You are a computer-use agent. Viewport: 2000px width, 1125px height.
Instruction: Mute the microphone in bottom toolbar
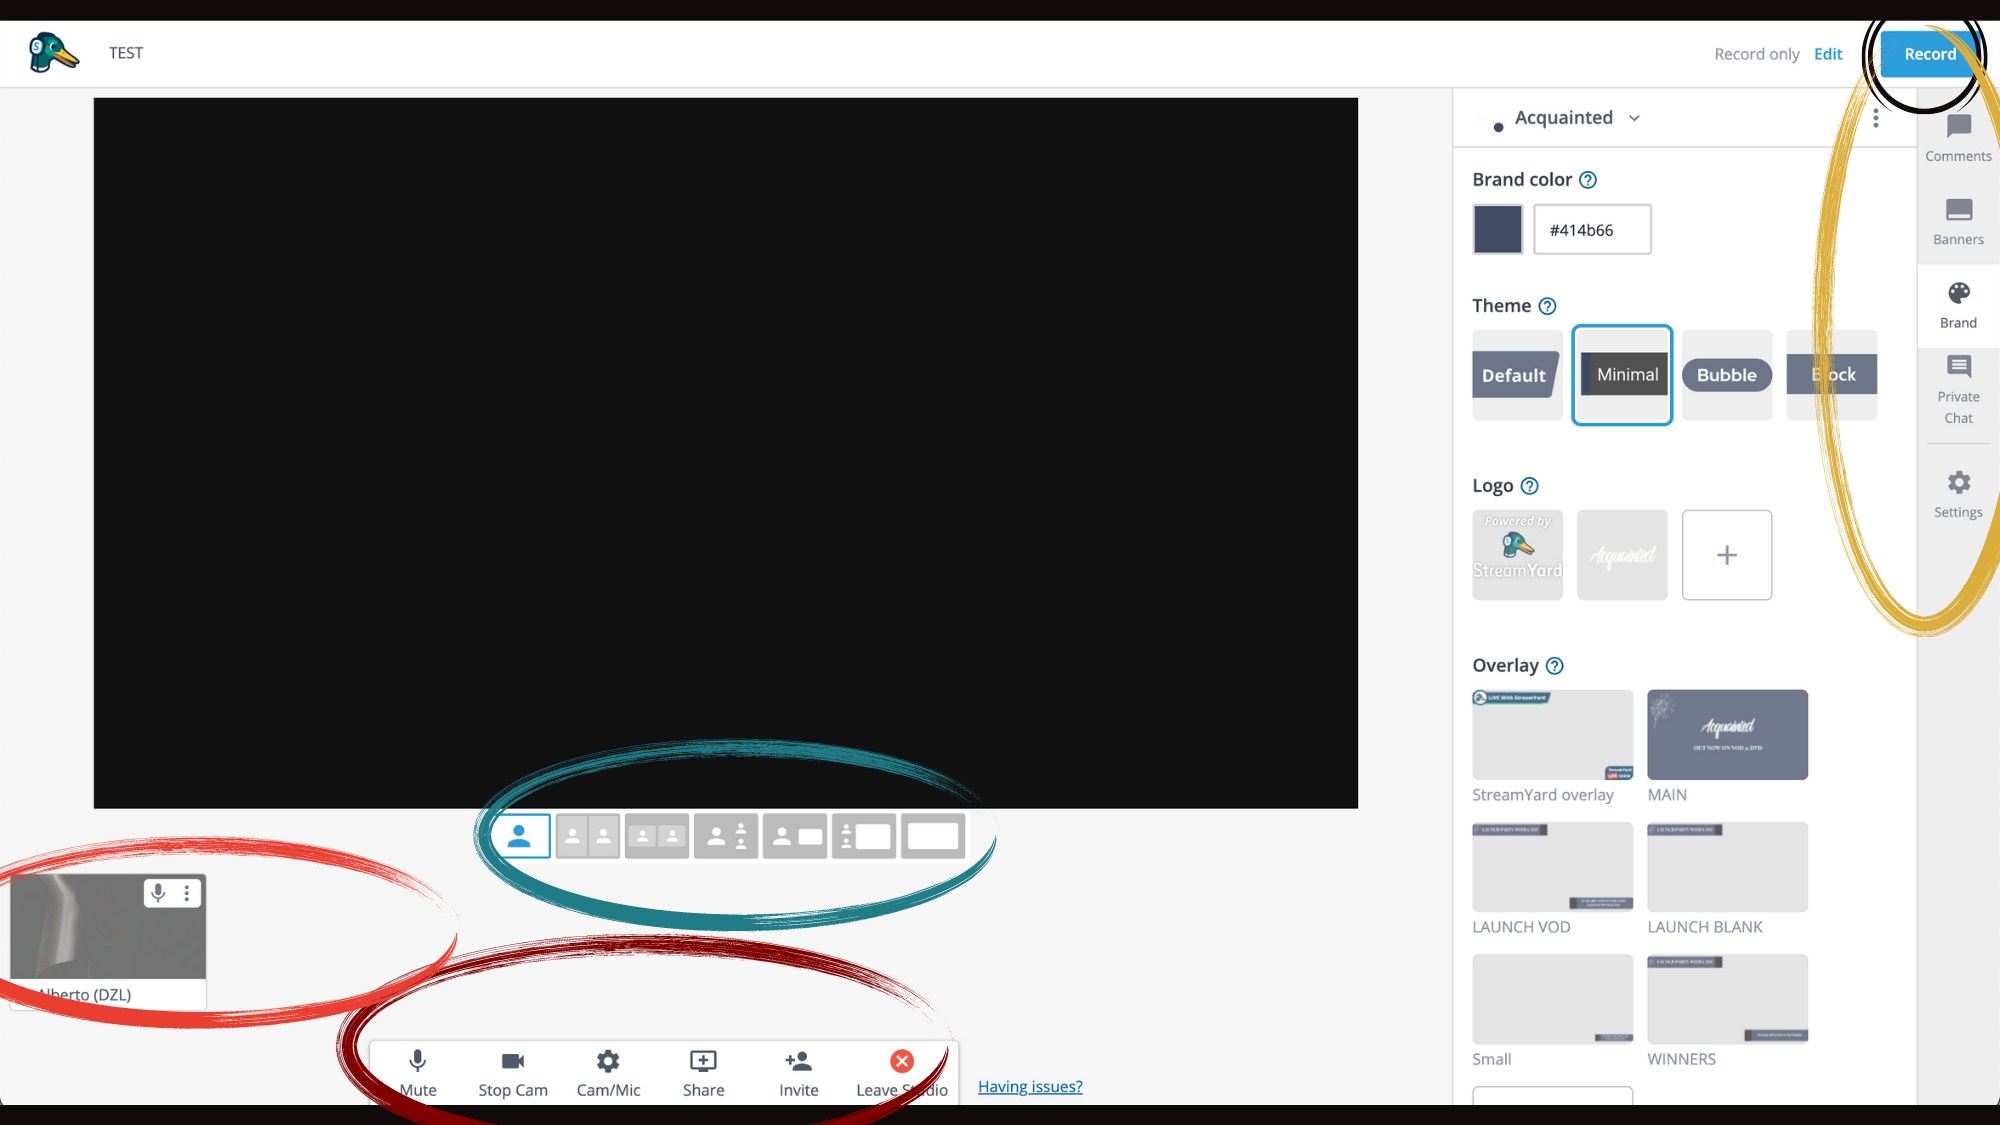[418, 1062]
